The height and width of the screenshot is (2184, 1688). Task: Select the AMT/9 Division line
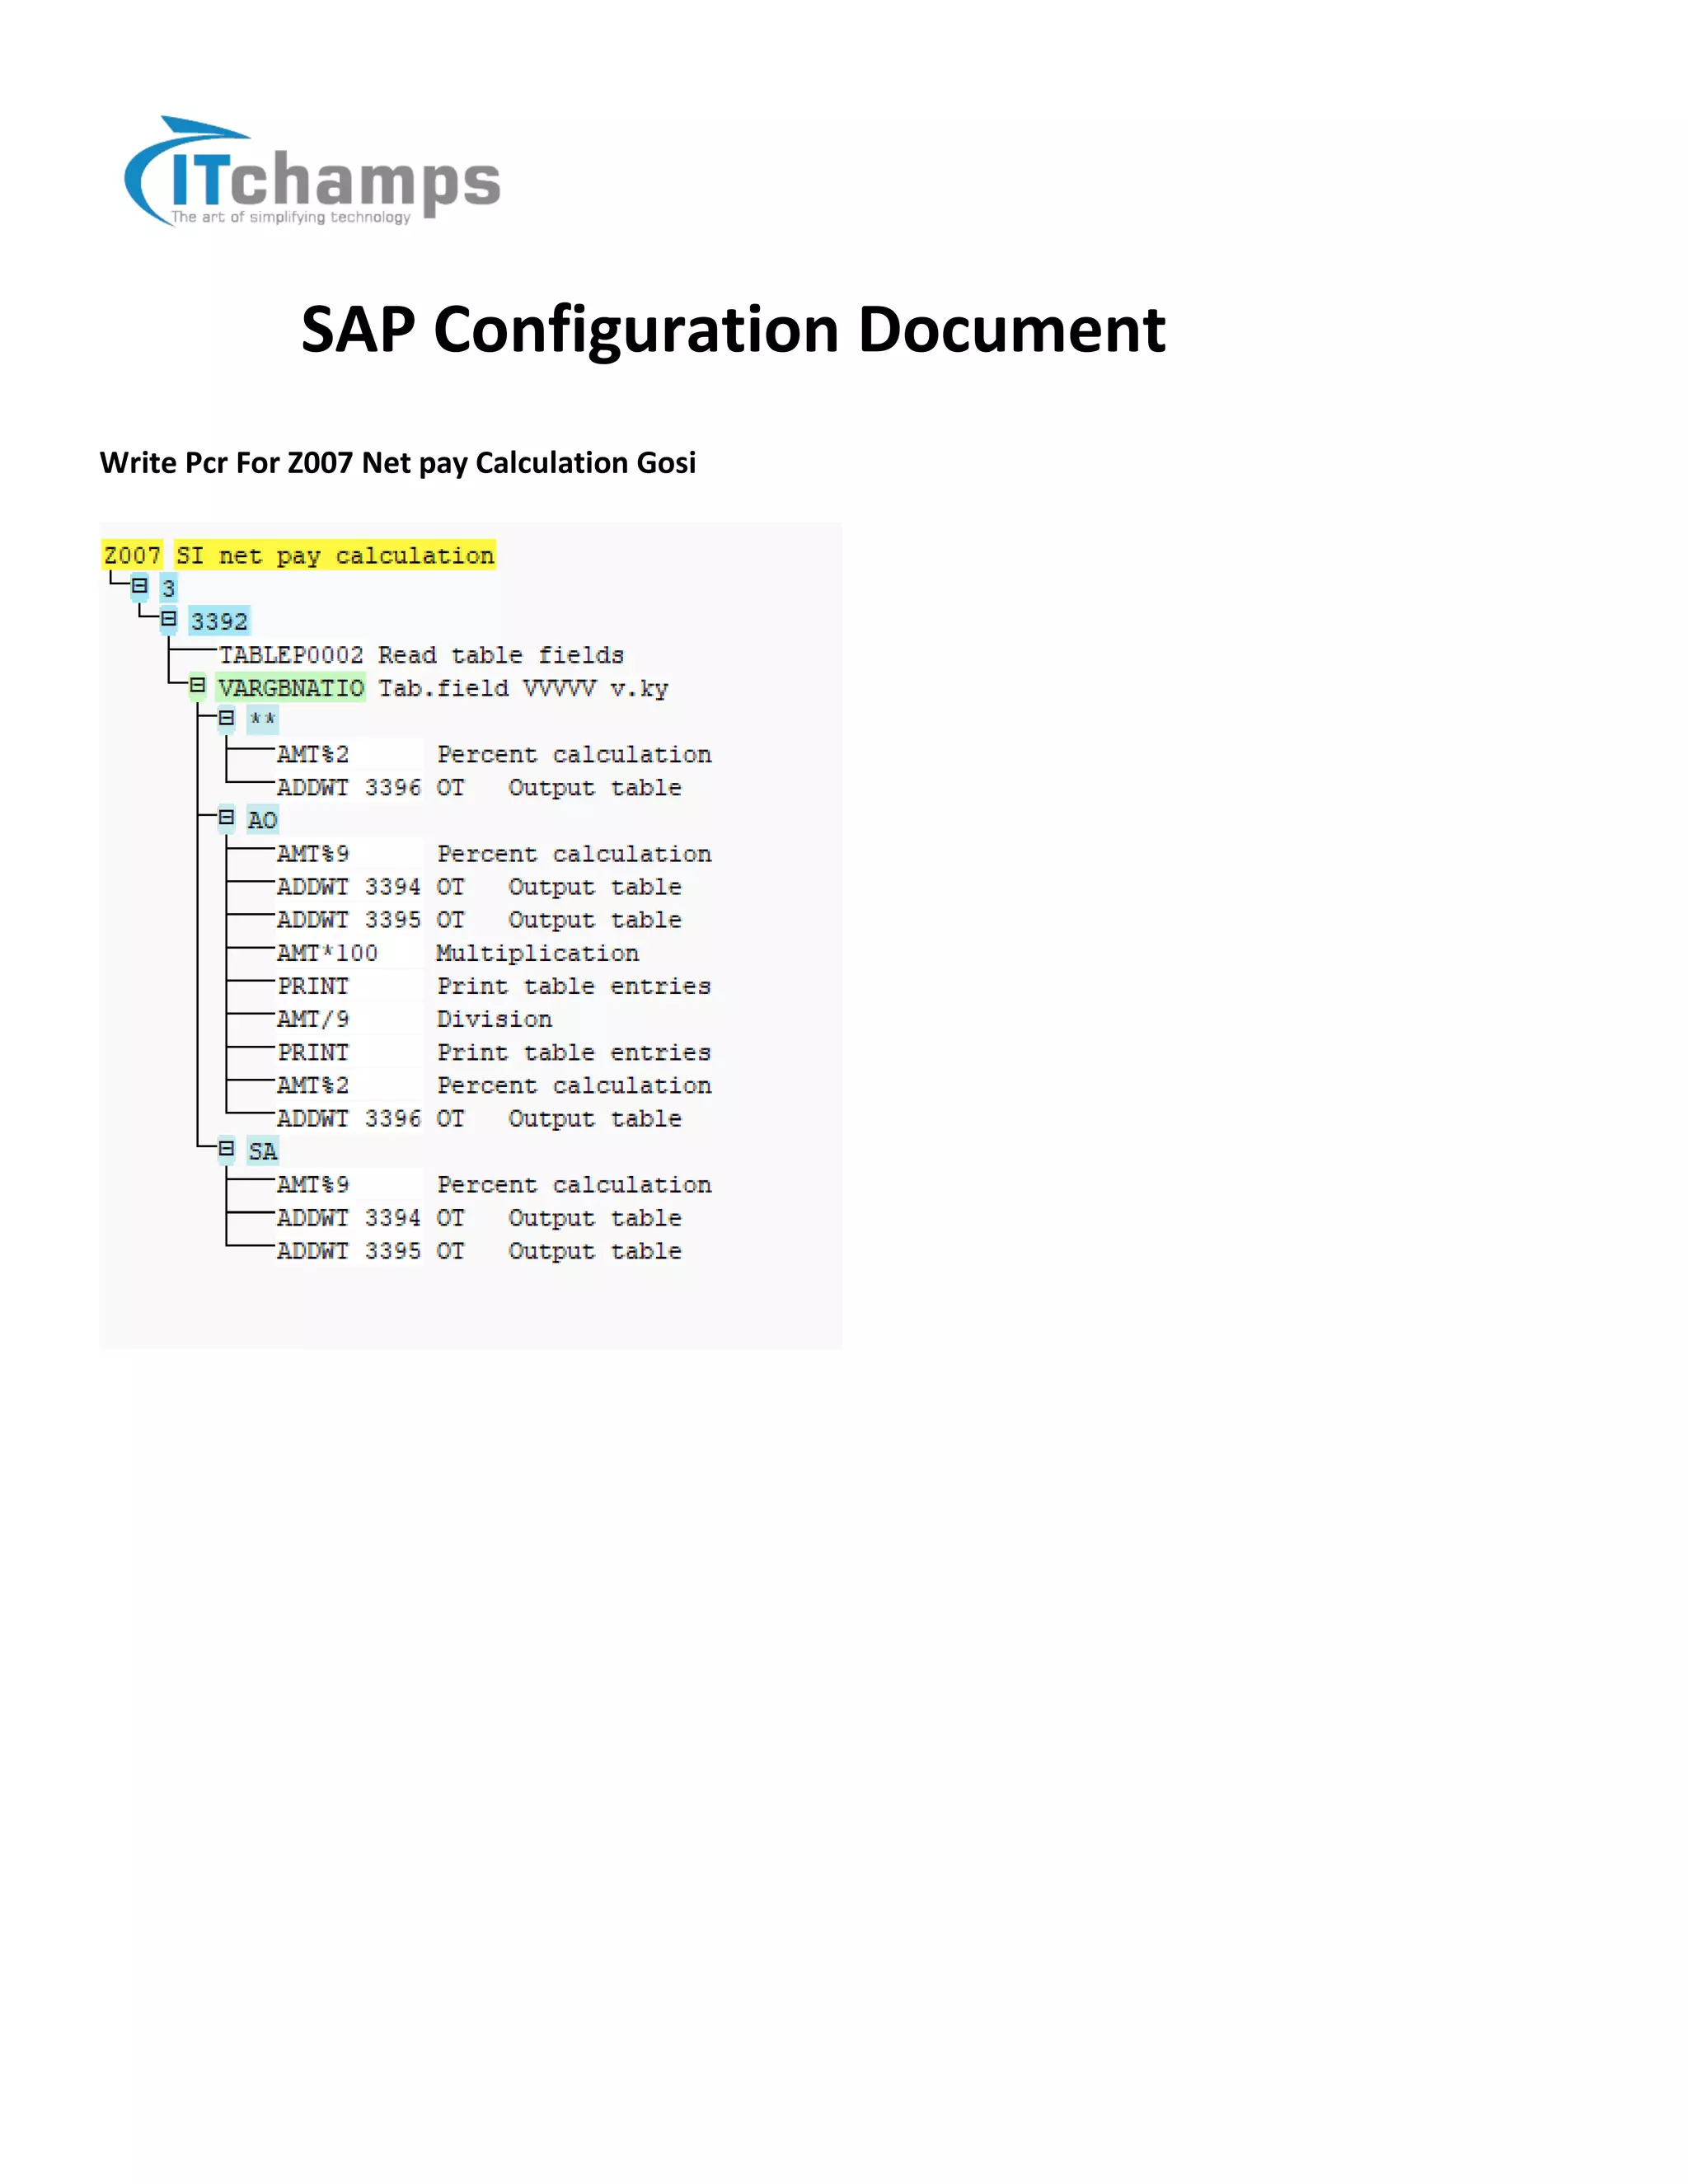pos(313,1019)
